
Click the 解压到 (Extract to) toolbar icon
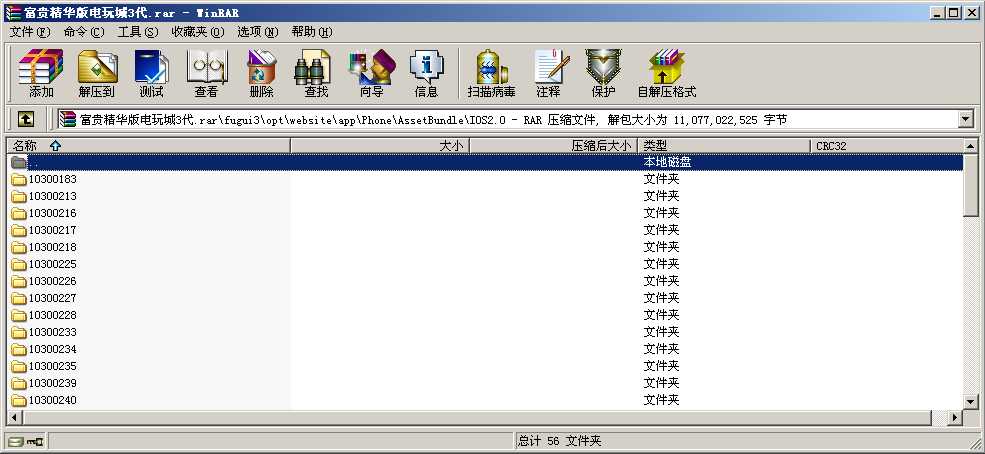[97, 73]
